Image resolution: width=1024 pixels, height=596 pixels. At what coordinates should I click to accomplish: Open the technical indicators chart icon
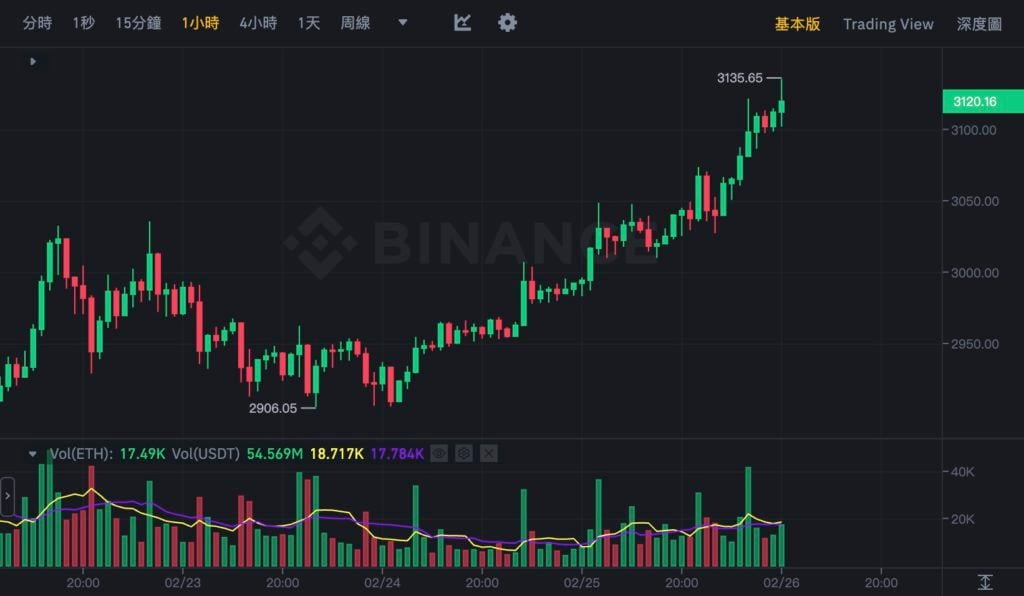point(462,23)
